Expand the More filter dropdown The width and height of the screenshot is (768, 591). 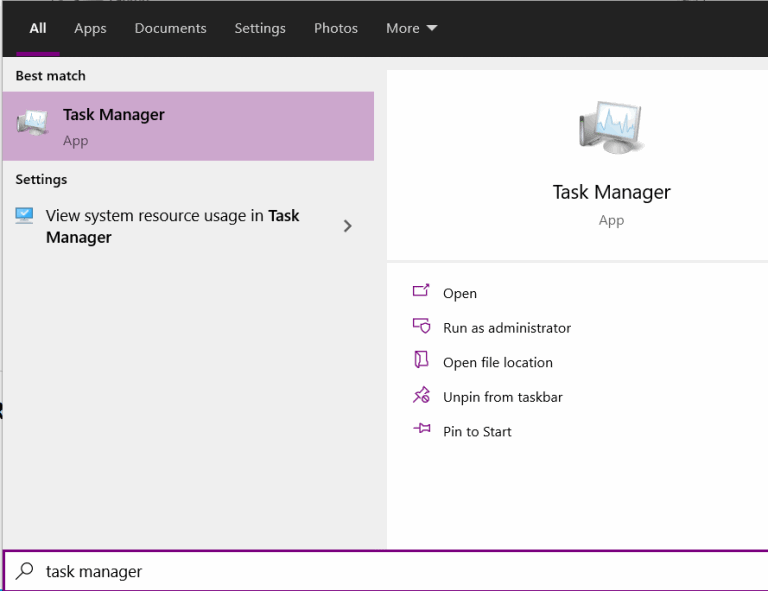point(411,28)
